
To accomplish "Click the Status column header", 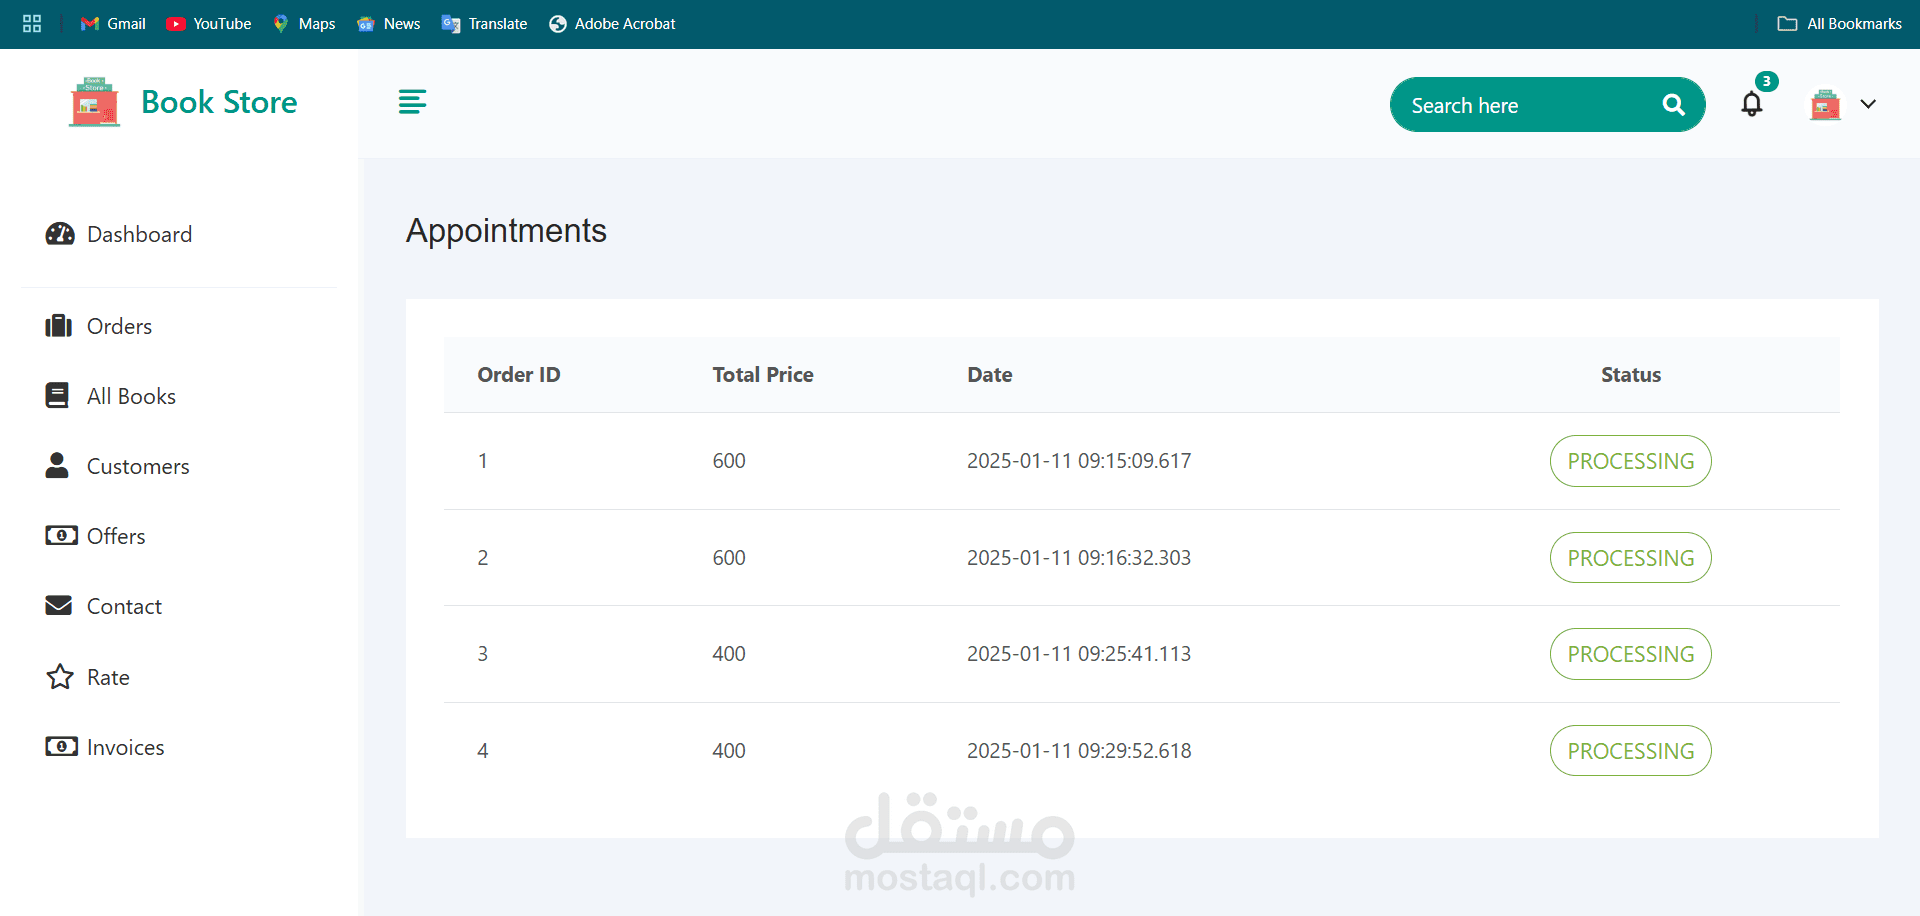I will [x=1630, y=375].
